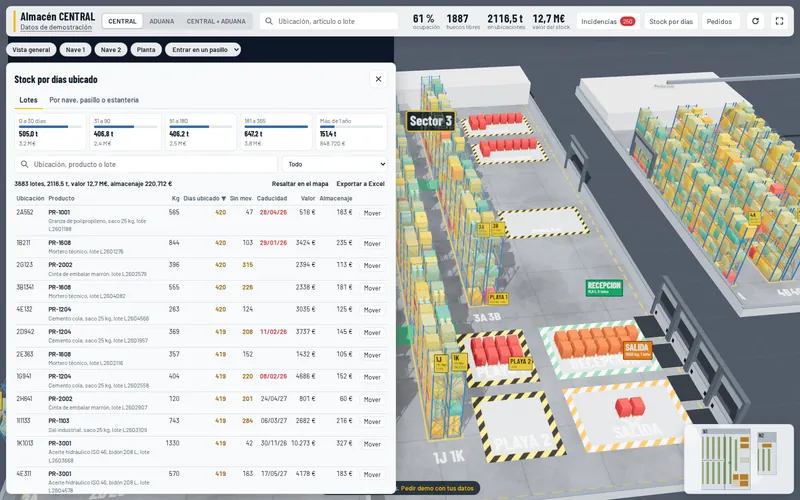Select Por nave, pasillo o estantería tab

click(x=94, y=100)
